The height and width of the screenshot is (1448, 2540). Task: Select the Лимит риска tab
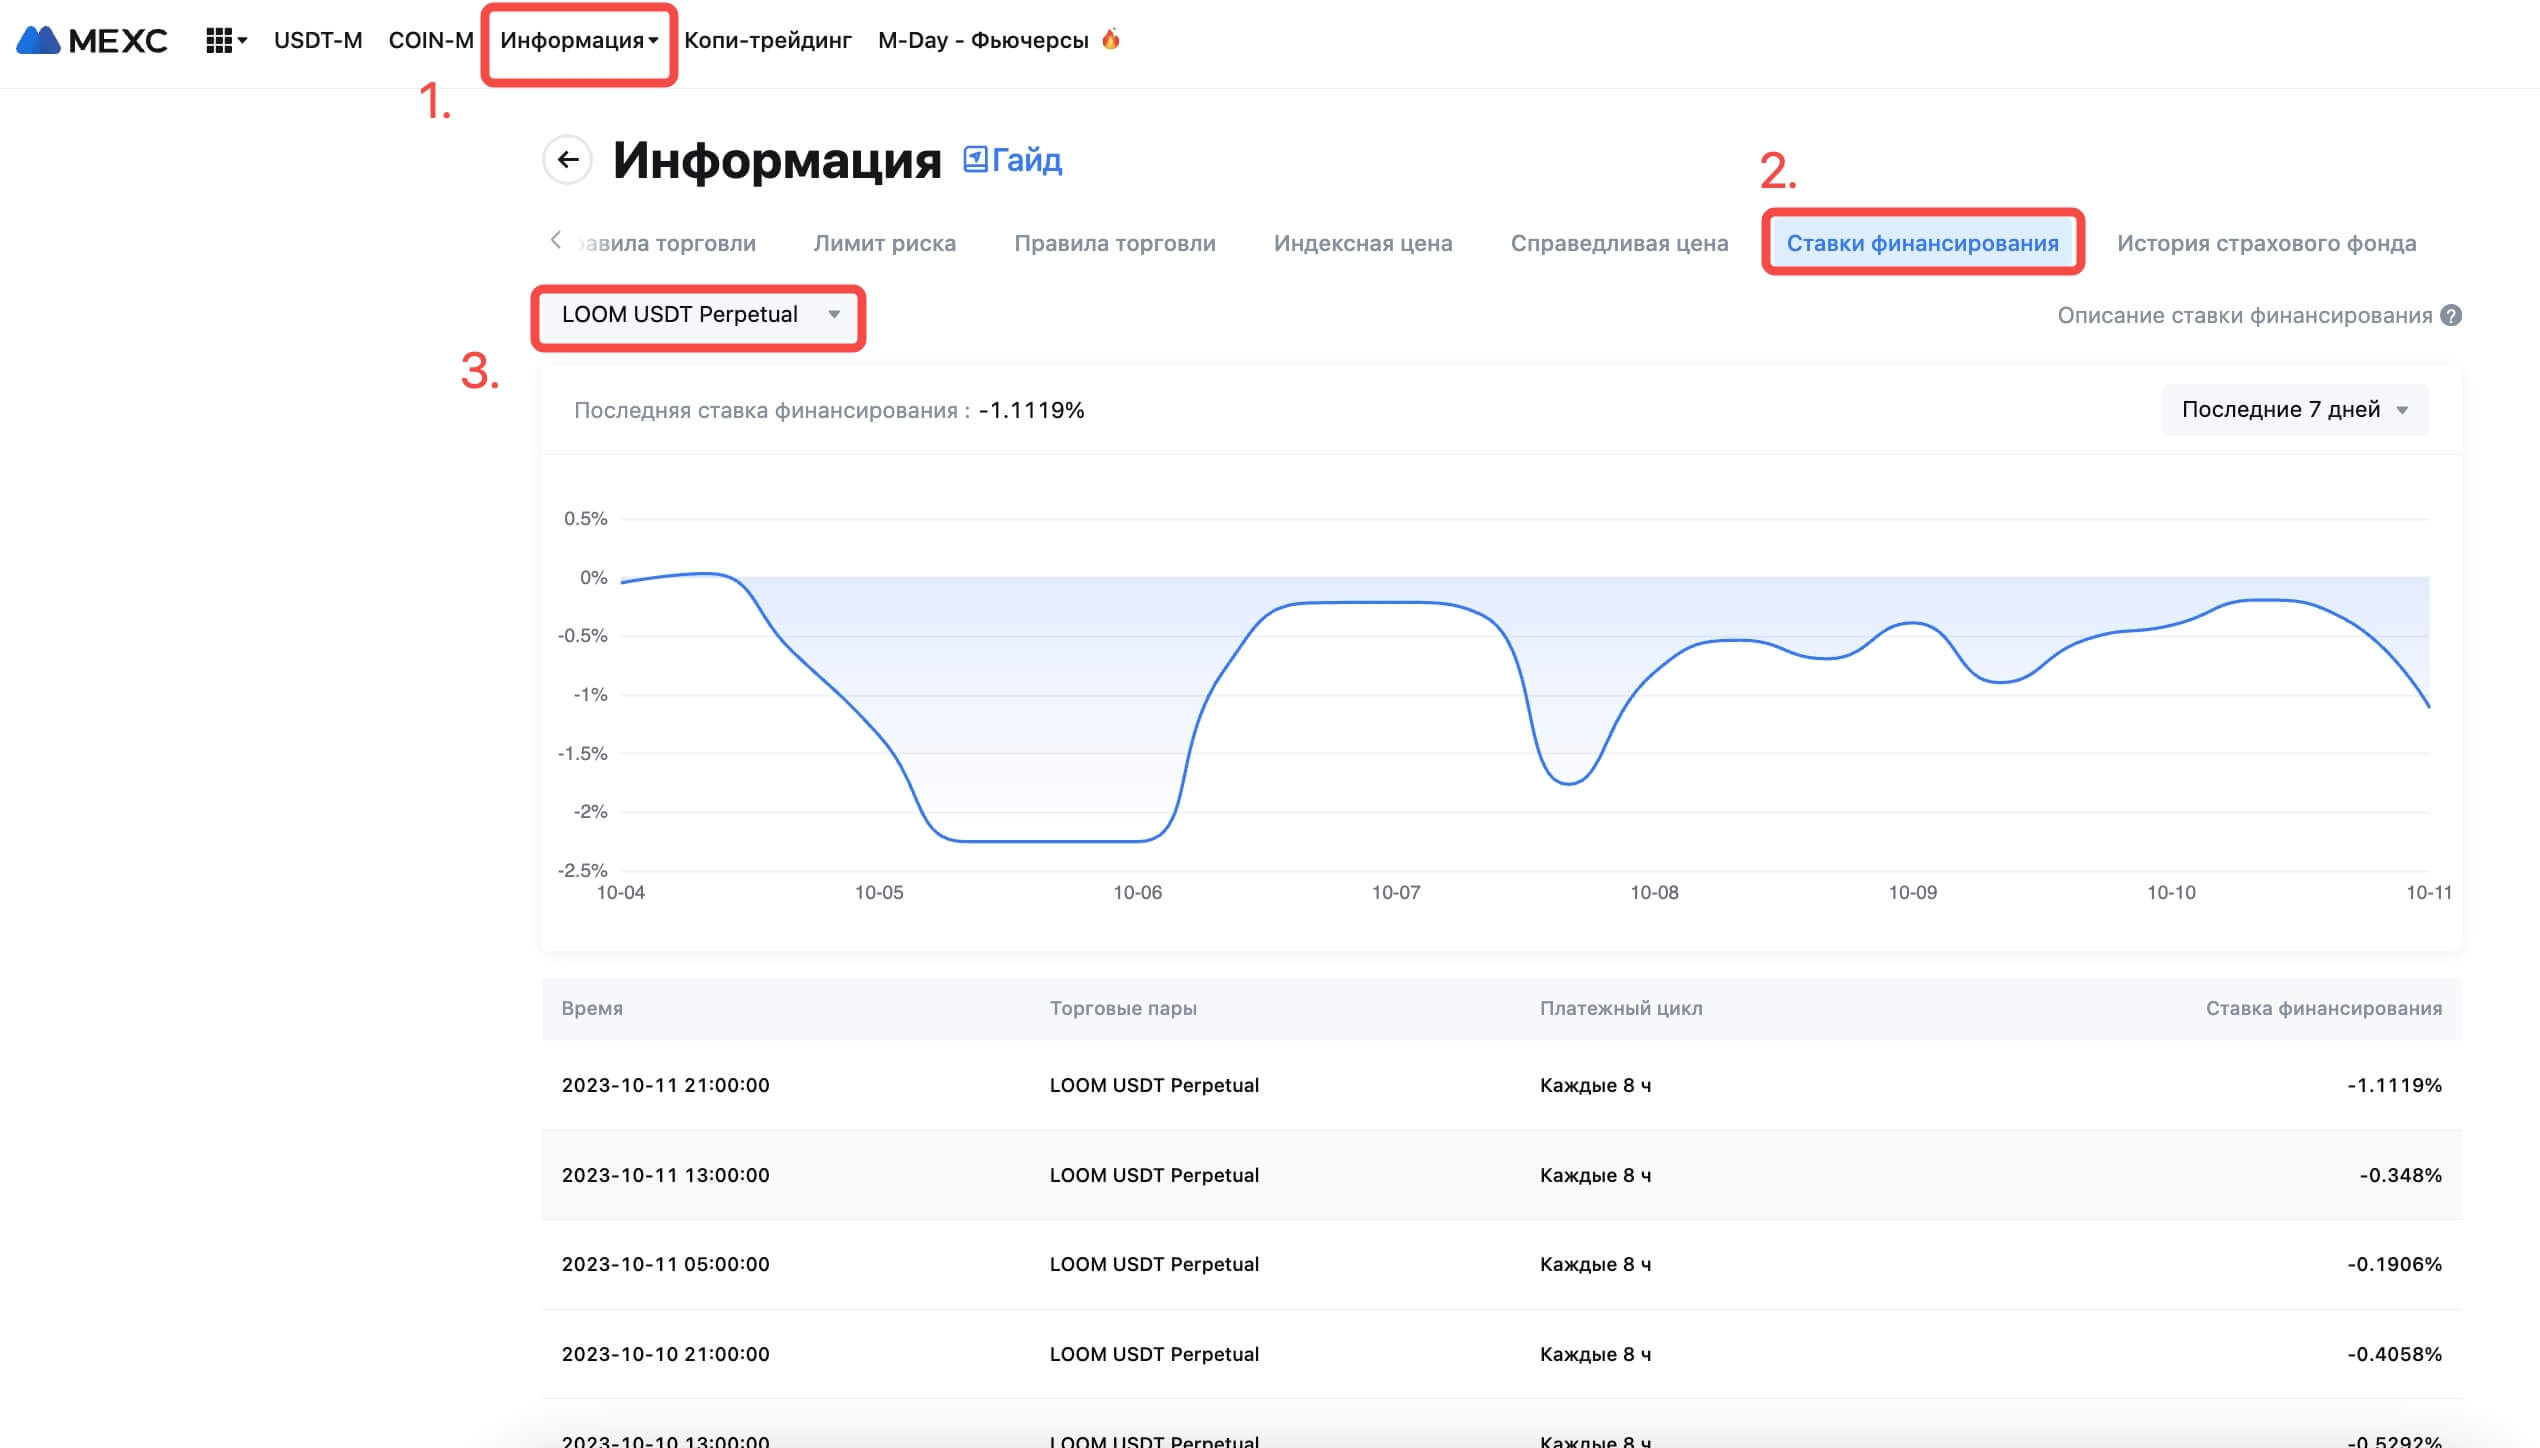point(884,243)
